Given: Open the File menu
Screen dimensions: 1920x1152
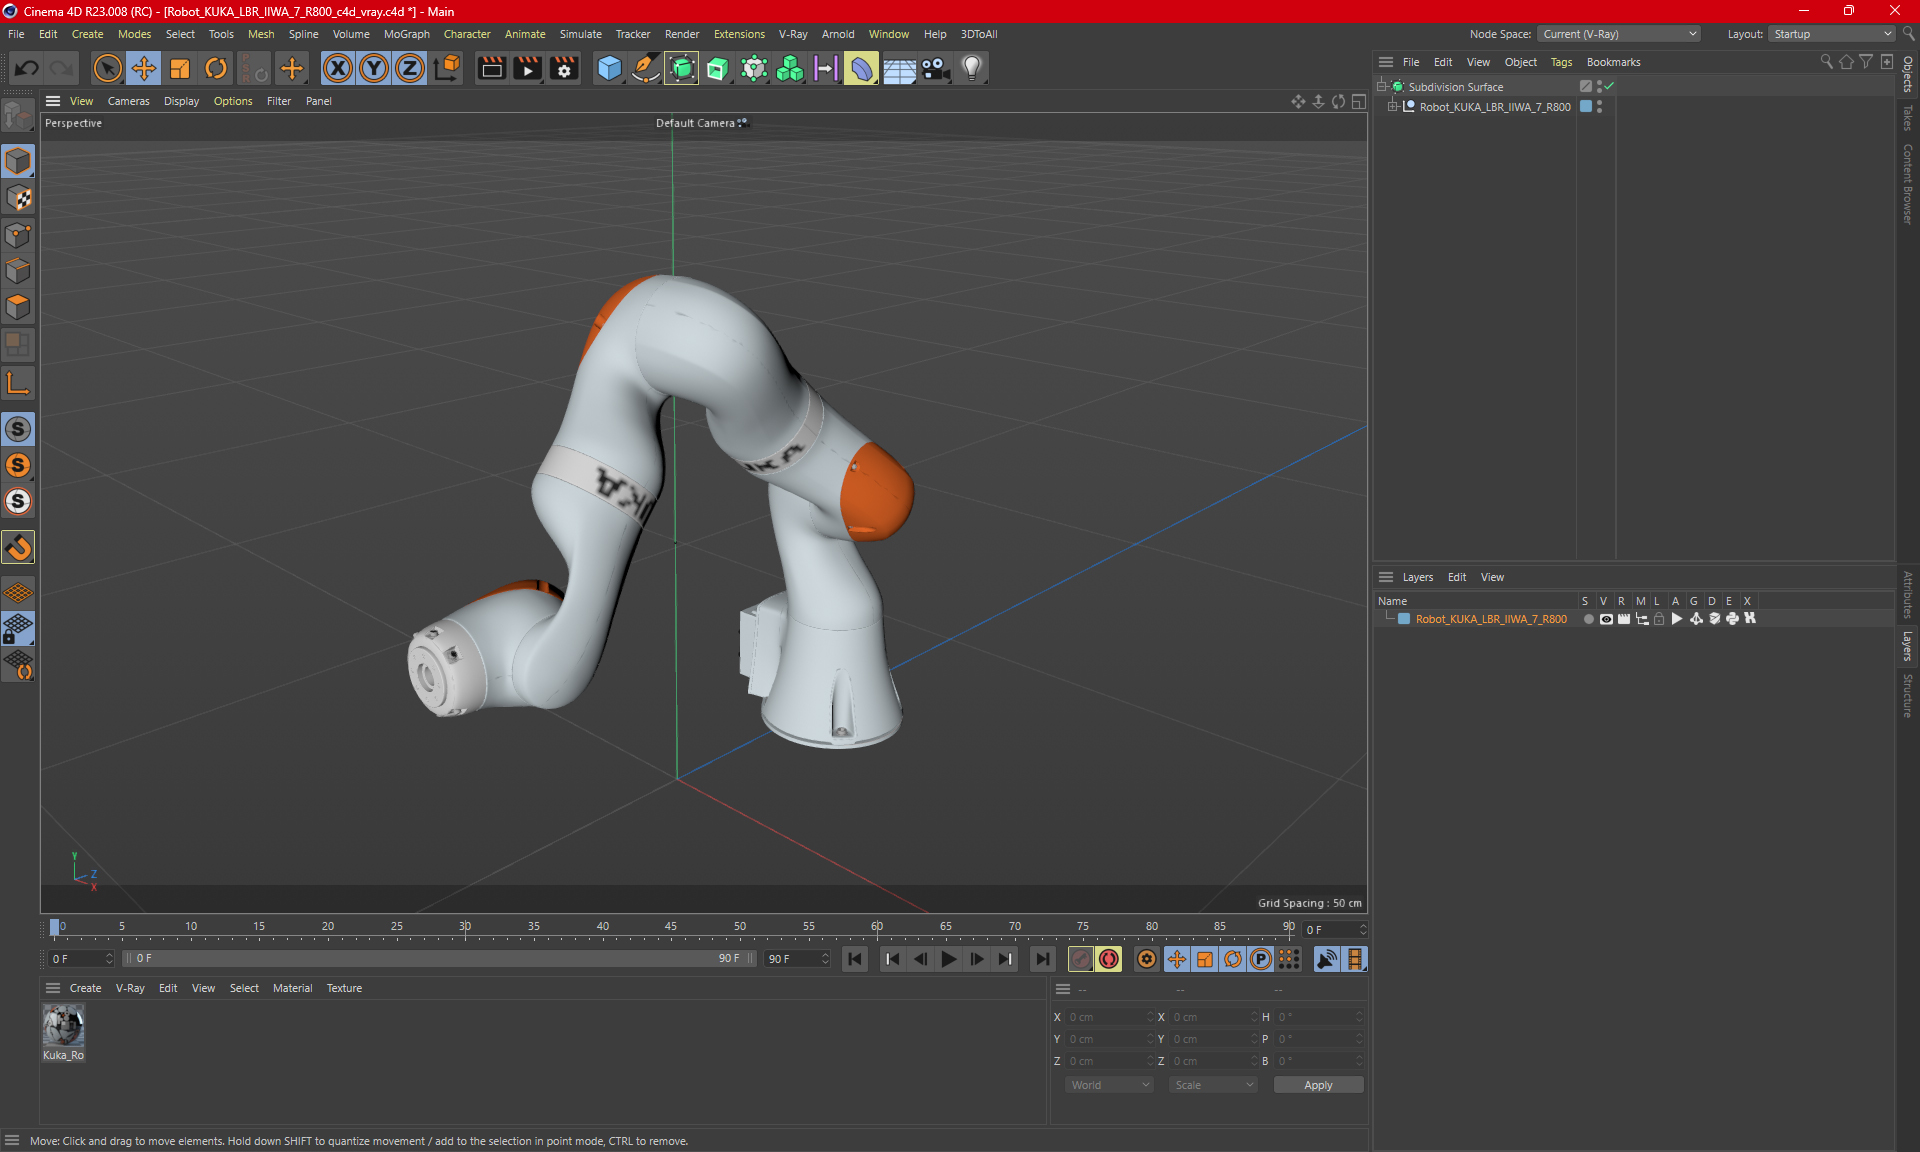Looking at the screenshot, I should tap(16, 34).
